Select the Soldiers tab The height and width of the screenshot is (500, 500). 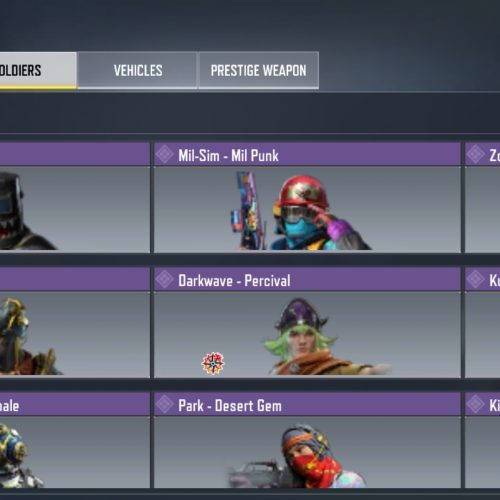click(x=37, y=70)
